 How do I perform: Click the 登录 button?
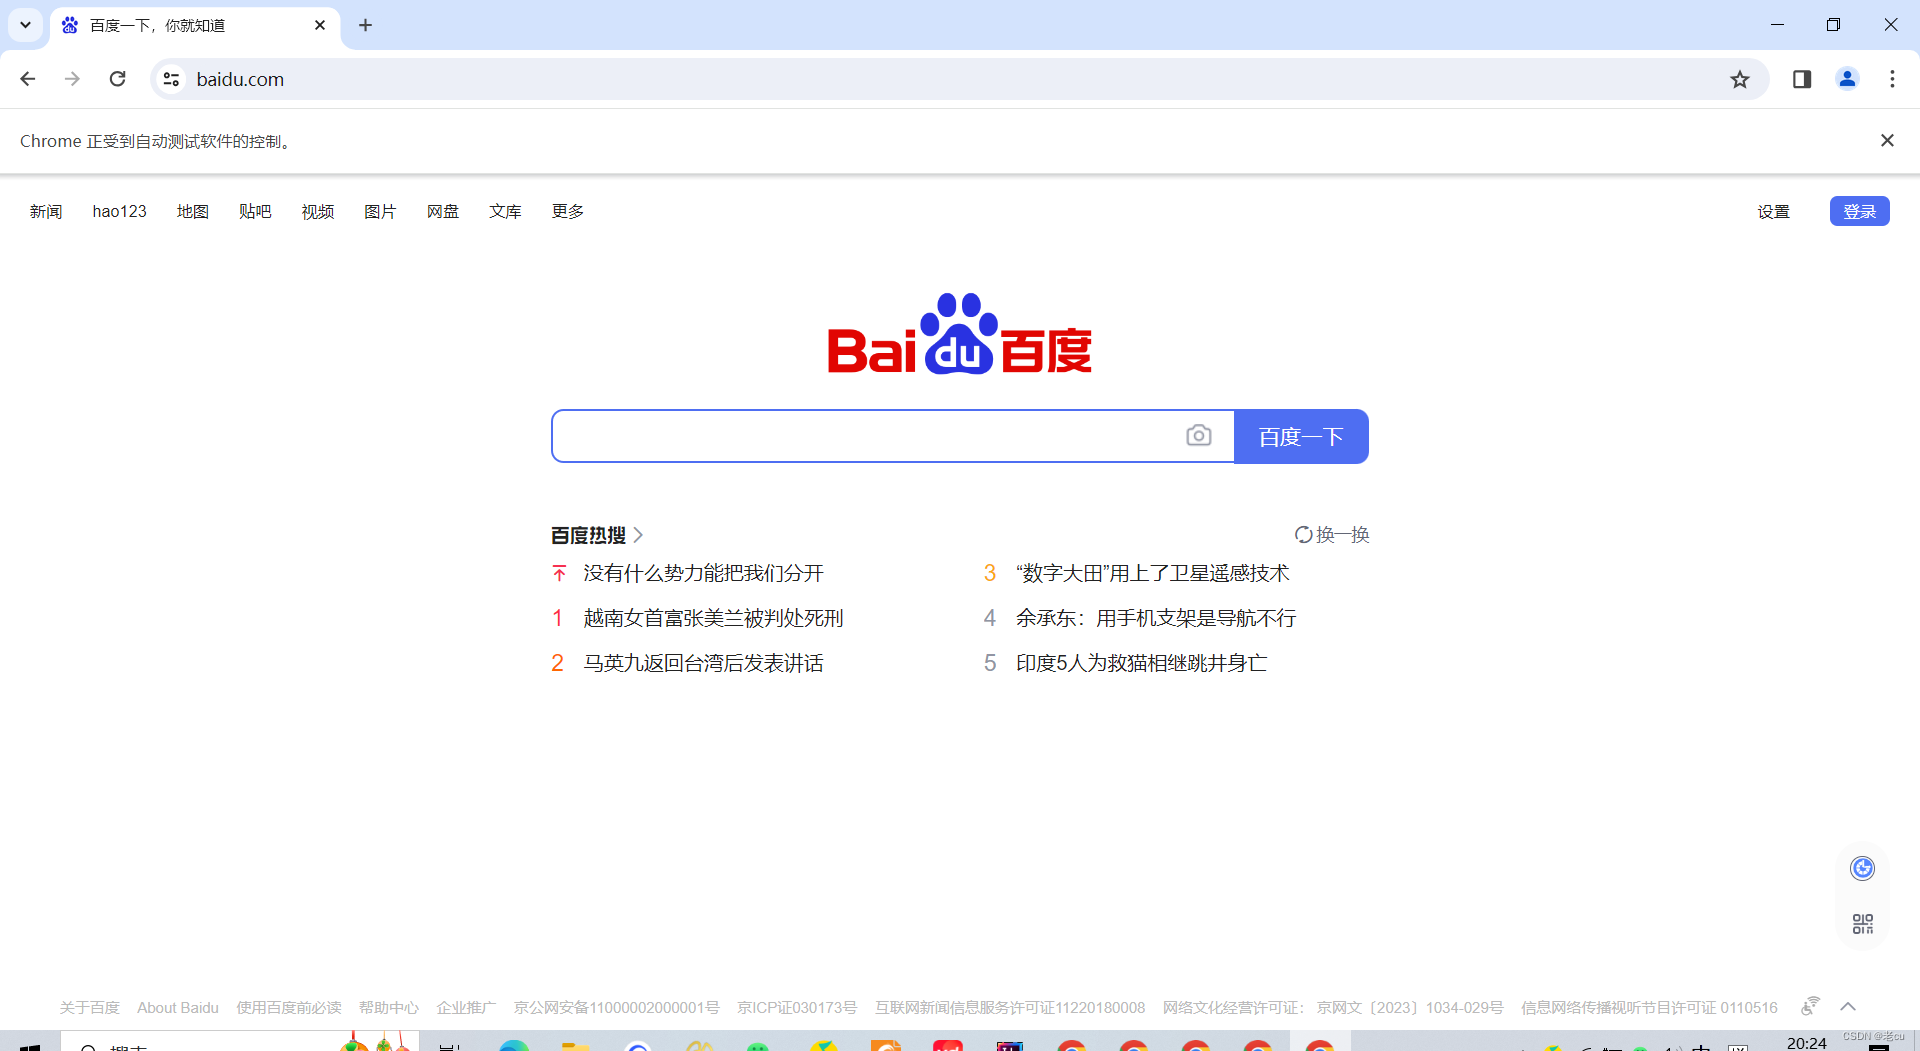[1859, 211]
